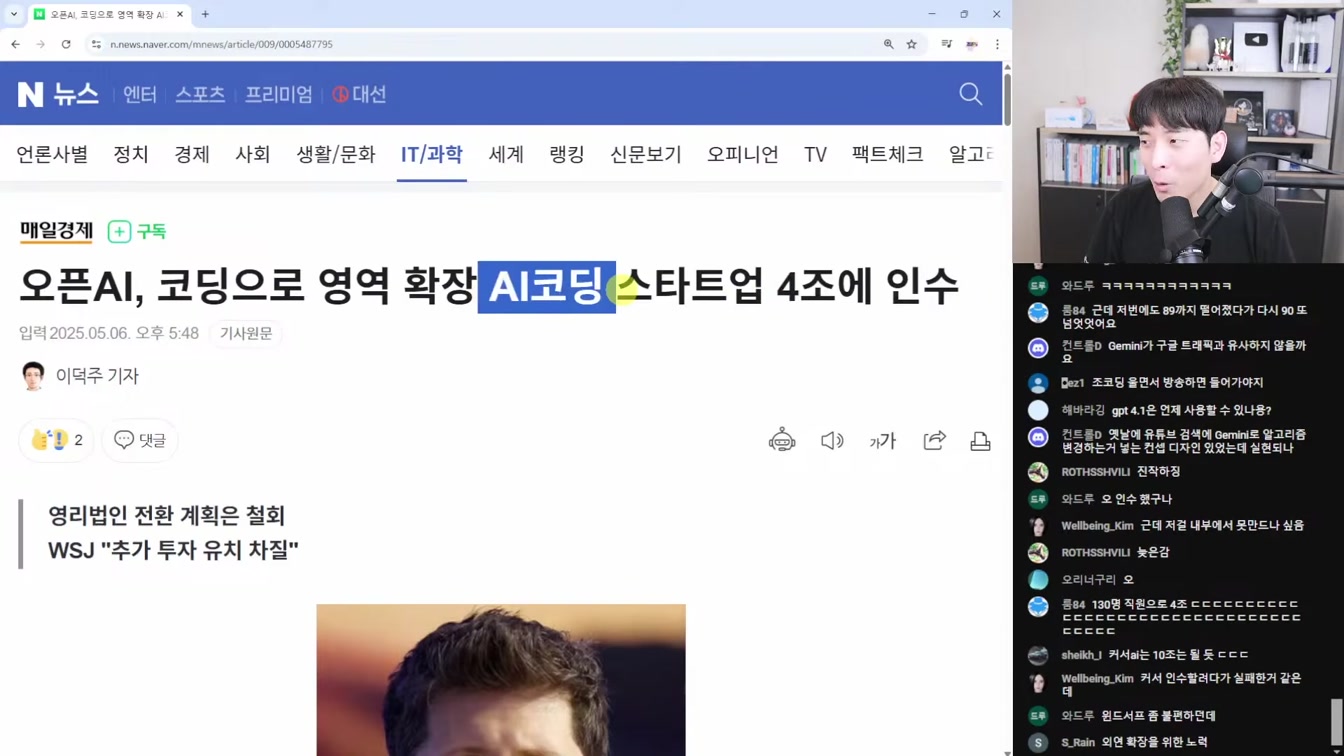Select the 신문보기 tab
Screen dimensions: 1344x756
646,154
